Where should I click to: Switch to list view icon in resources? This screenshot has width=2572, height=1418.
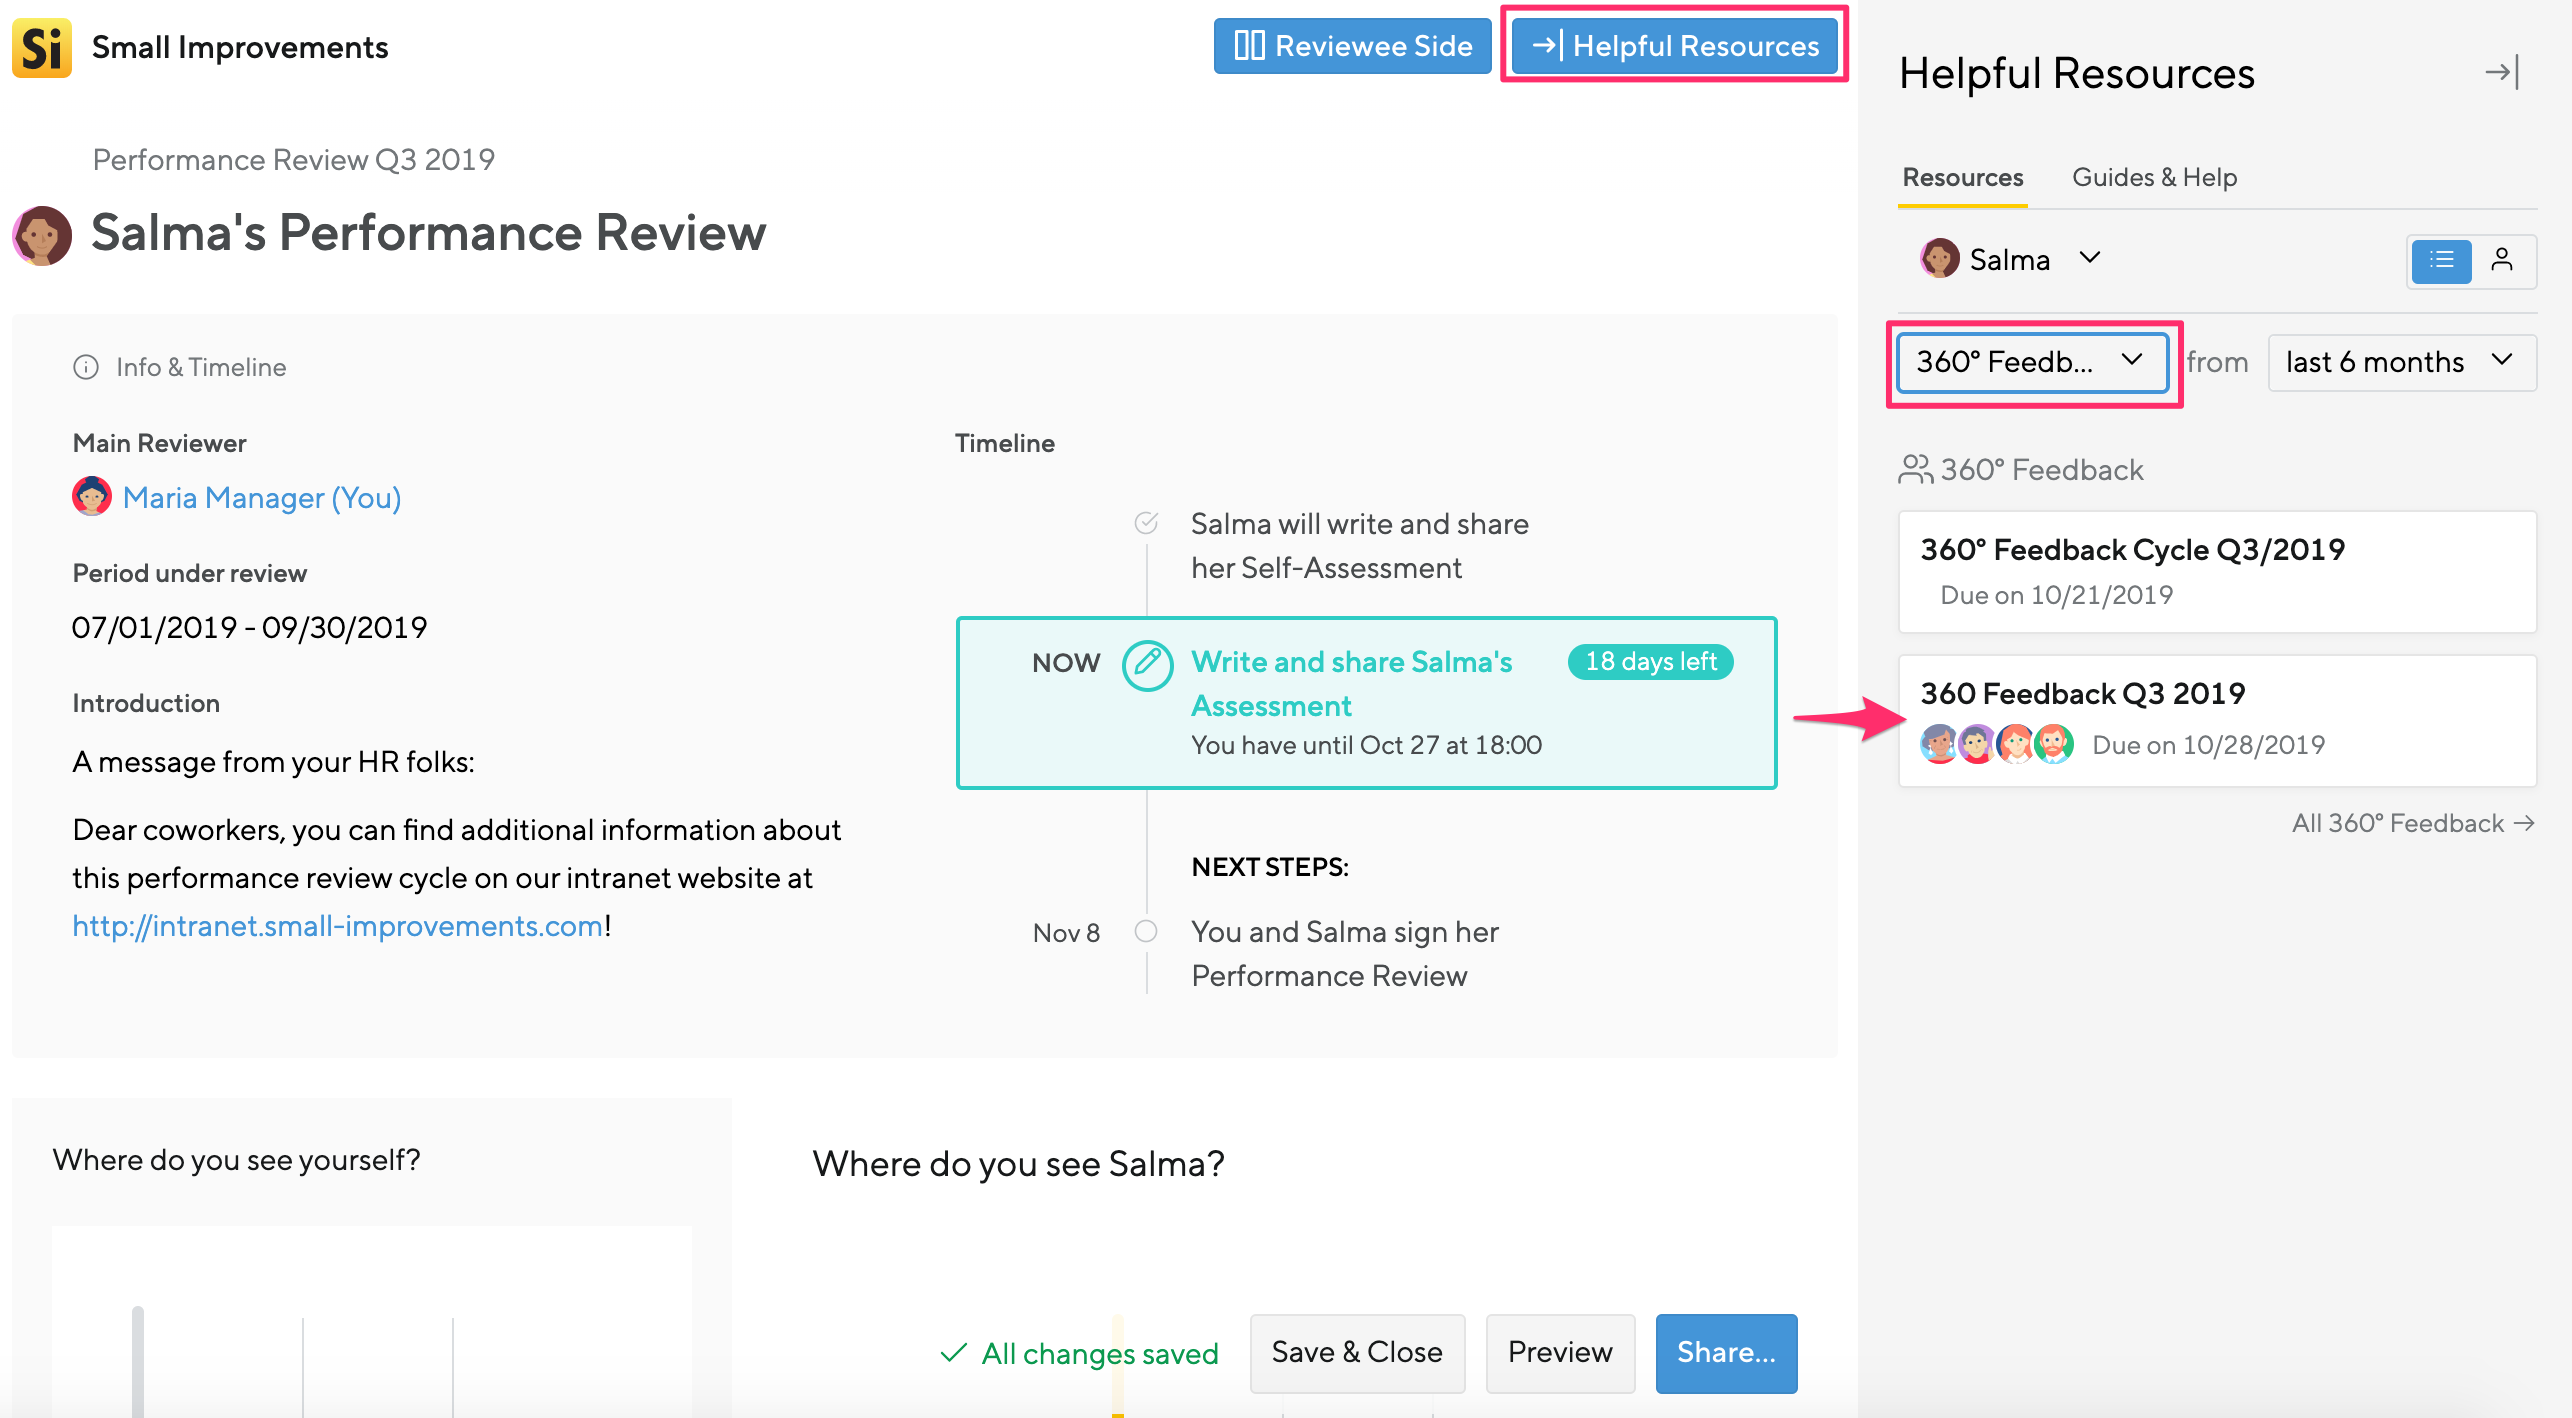coord(2441,261)
